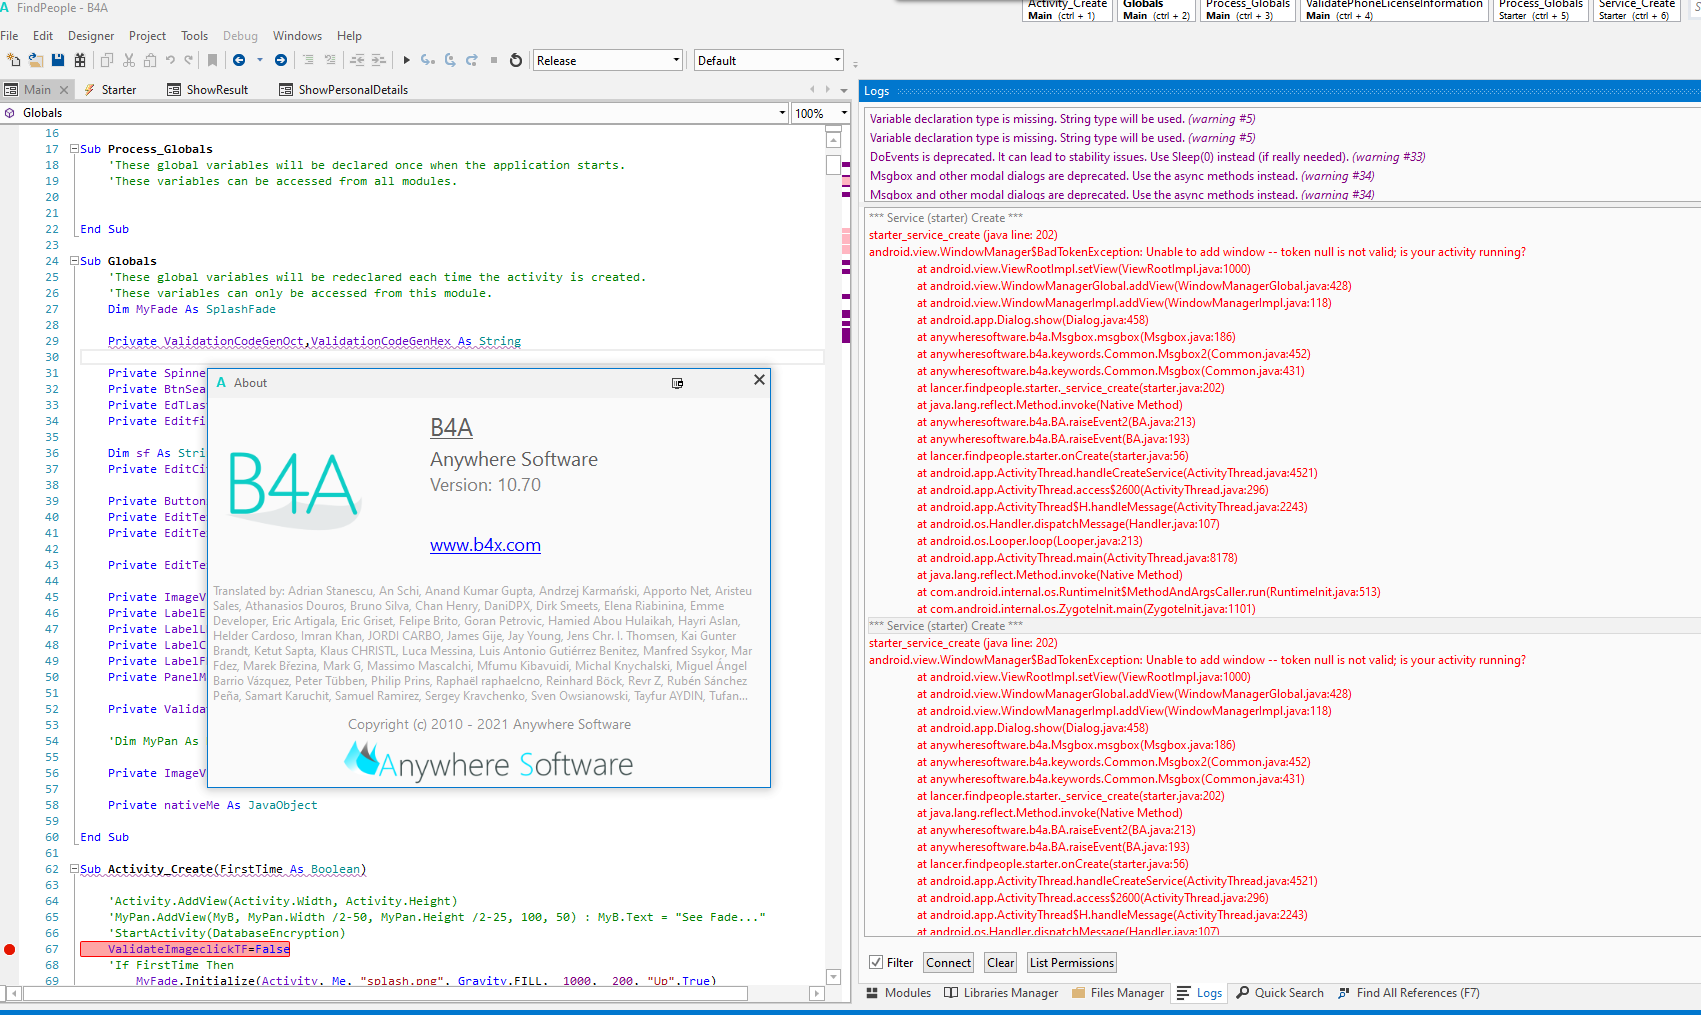Click the Open project folder icon

(x=36, y=60)
